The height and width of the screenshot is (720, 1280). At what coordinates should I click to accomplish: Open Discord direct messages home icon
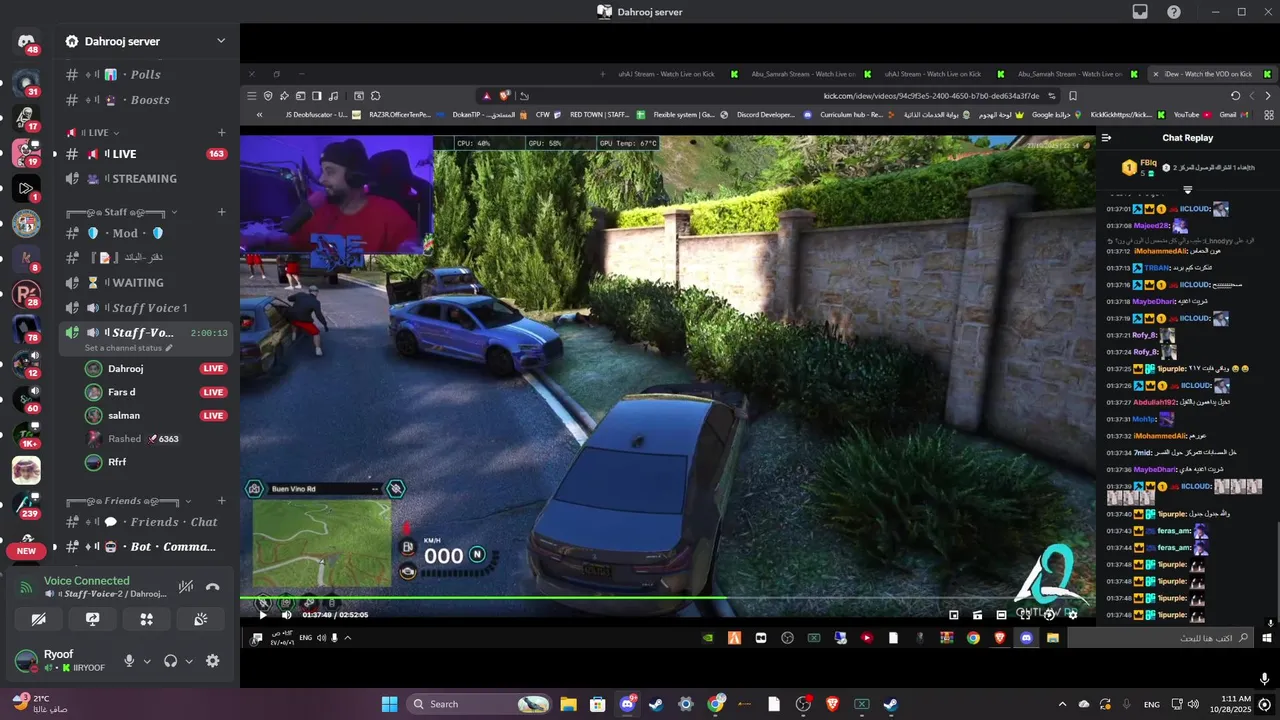tap(26, 42)
